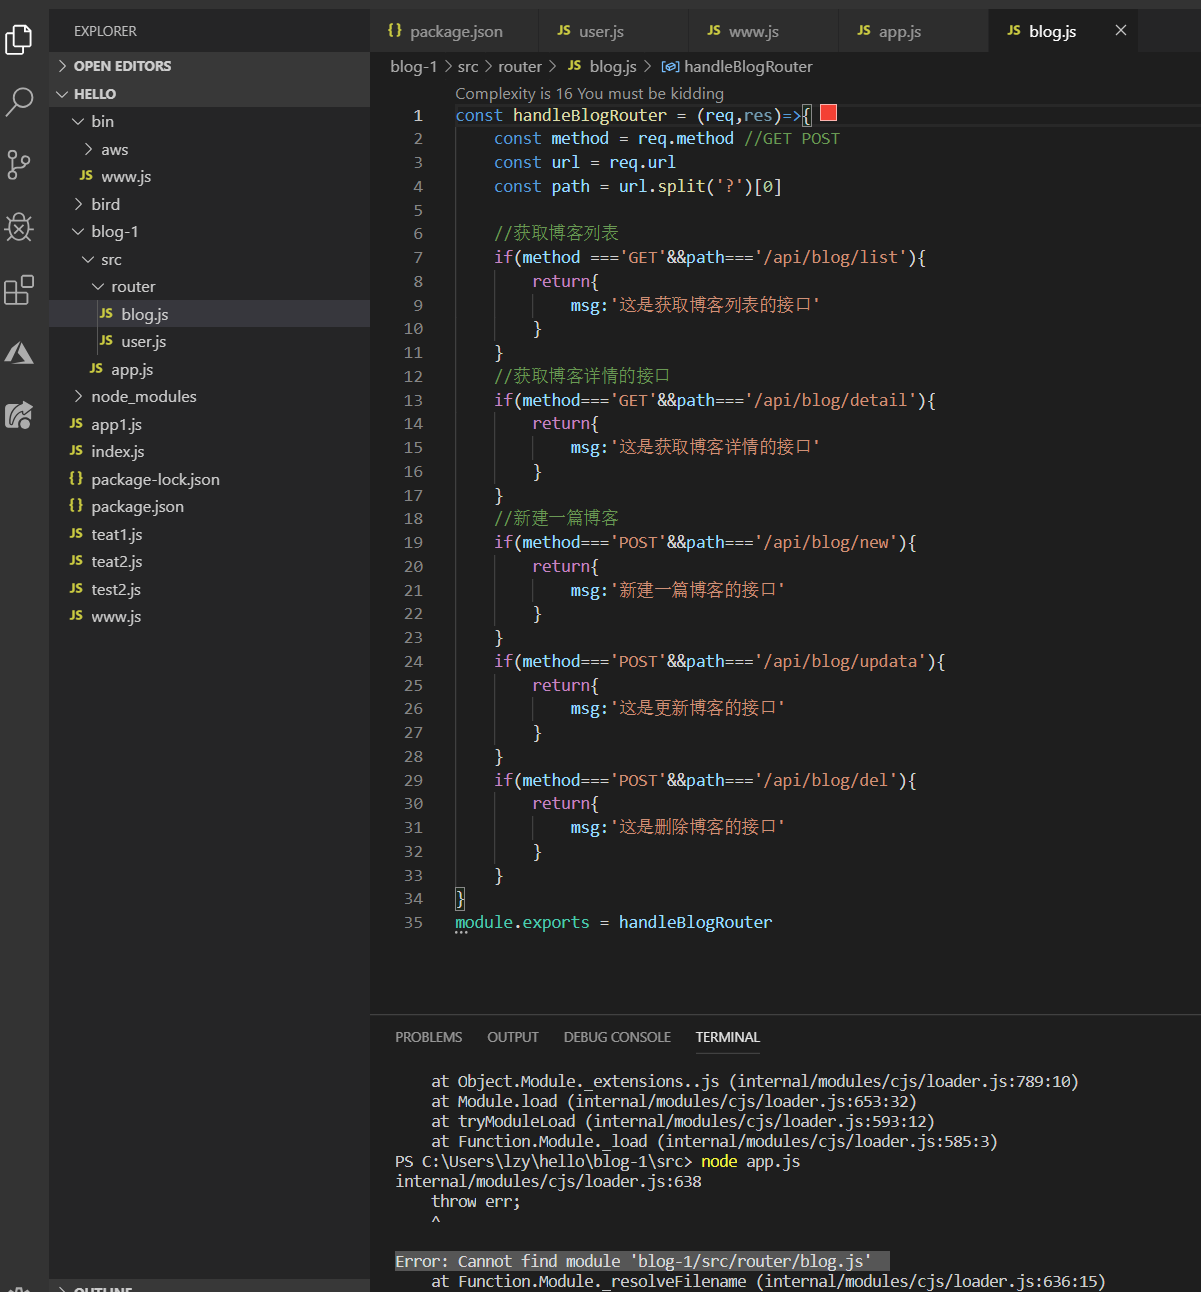Open the Extensions view icon

tap(19, 290)
